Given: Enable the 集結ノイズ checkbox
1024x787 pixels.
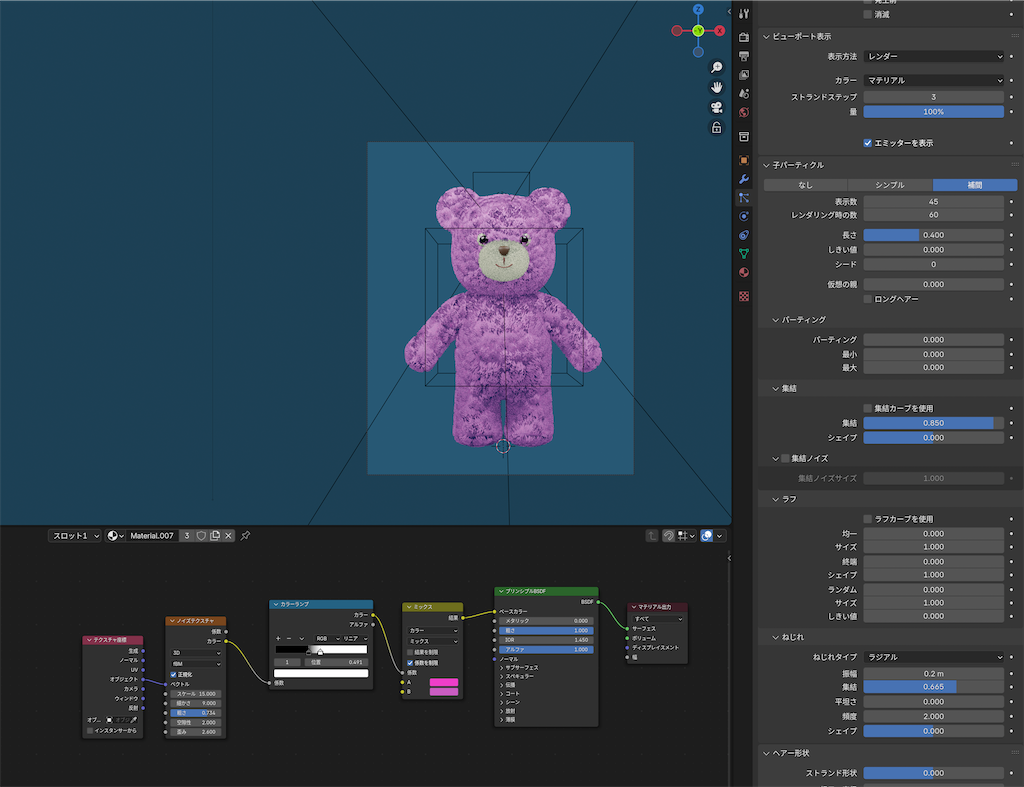Looking at the screenshot, I should (x=786, y=458).
